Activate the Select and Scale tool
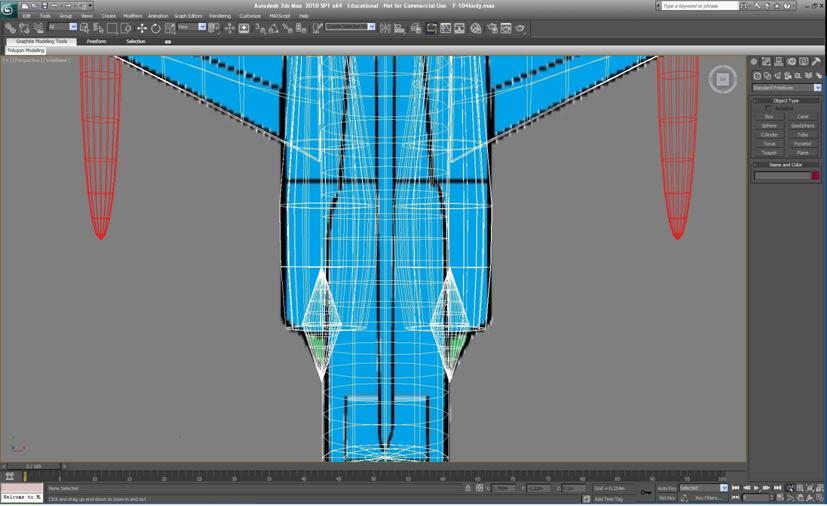The width and height of the screenshot is (827, 506). 170,28
